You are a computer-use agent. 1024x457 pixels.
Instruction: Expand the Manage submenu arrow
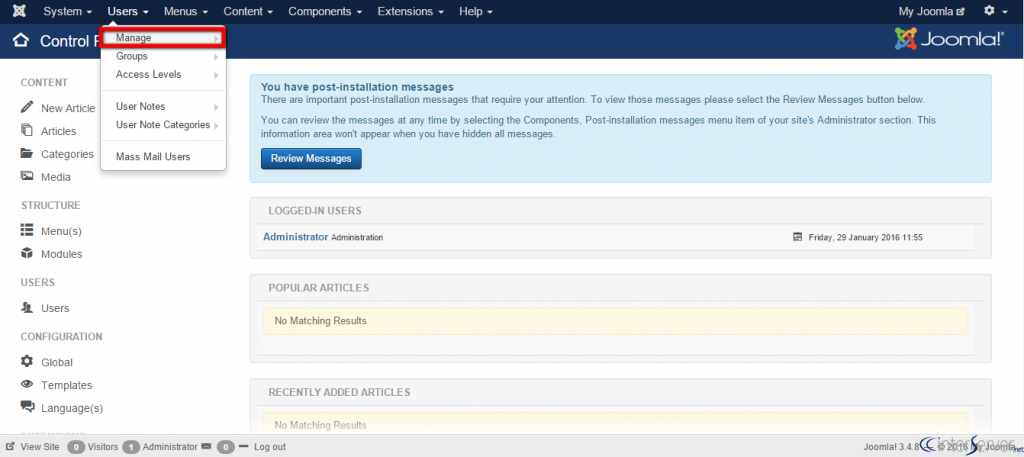pos(216,39)
